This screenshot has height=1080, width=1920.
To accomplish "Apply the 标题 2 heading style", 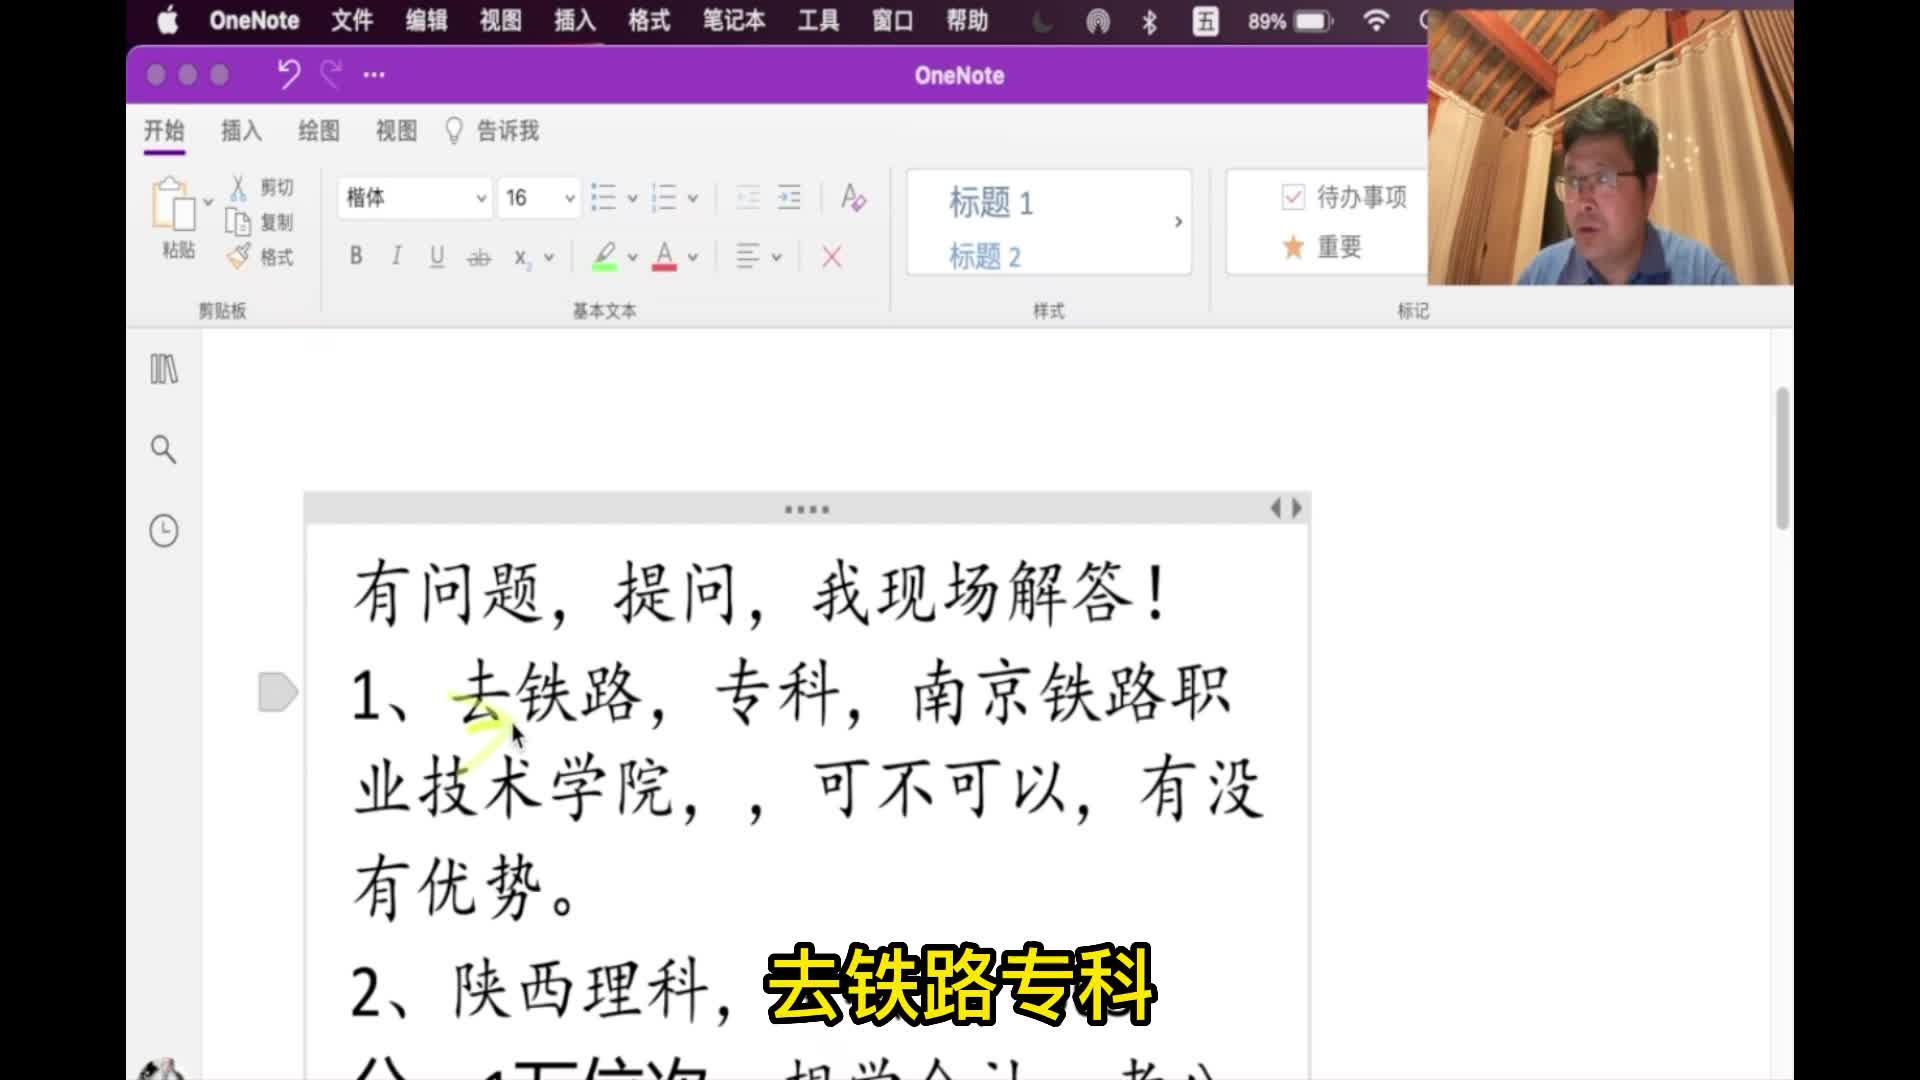I will click(x=985, y=256).
